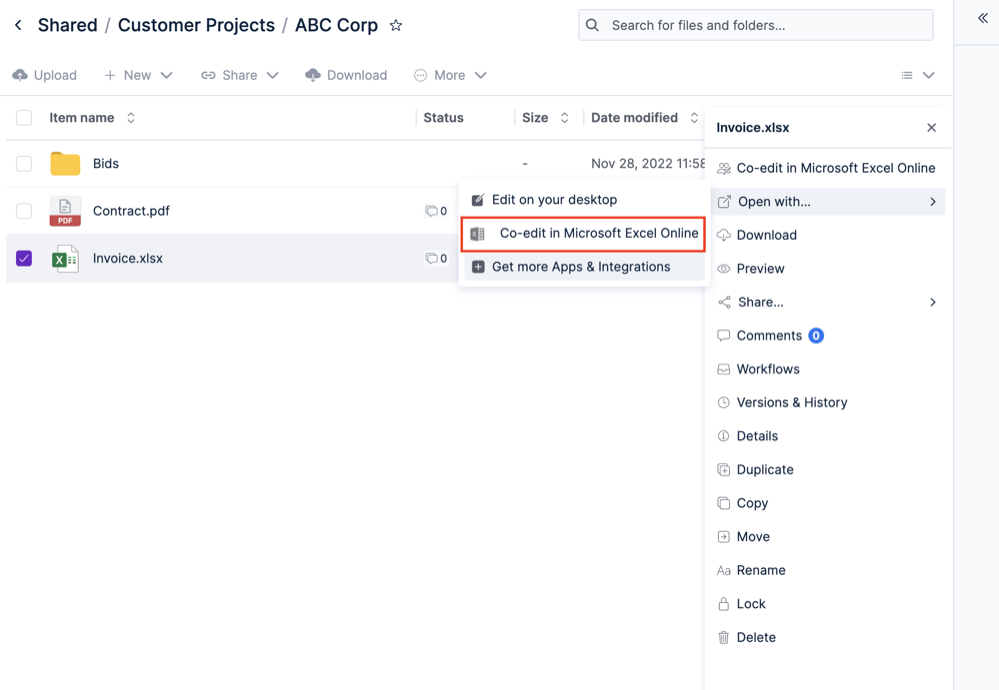
Task: Click the list view icon
Action: pyautogui.click(x=907, y=75)
